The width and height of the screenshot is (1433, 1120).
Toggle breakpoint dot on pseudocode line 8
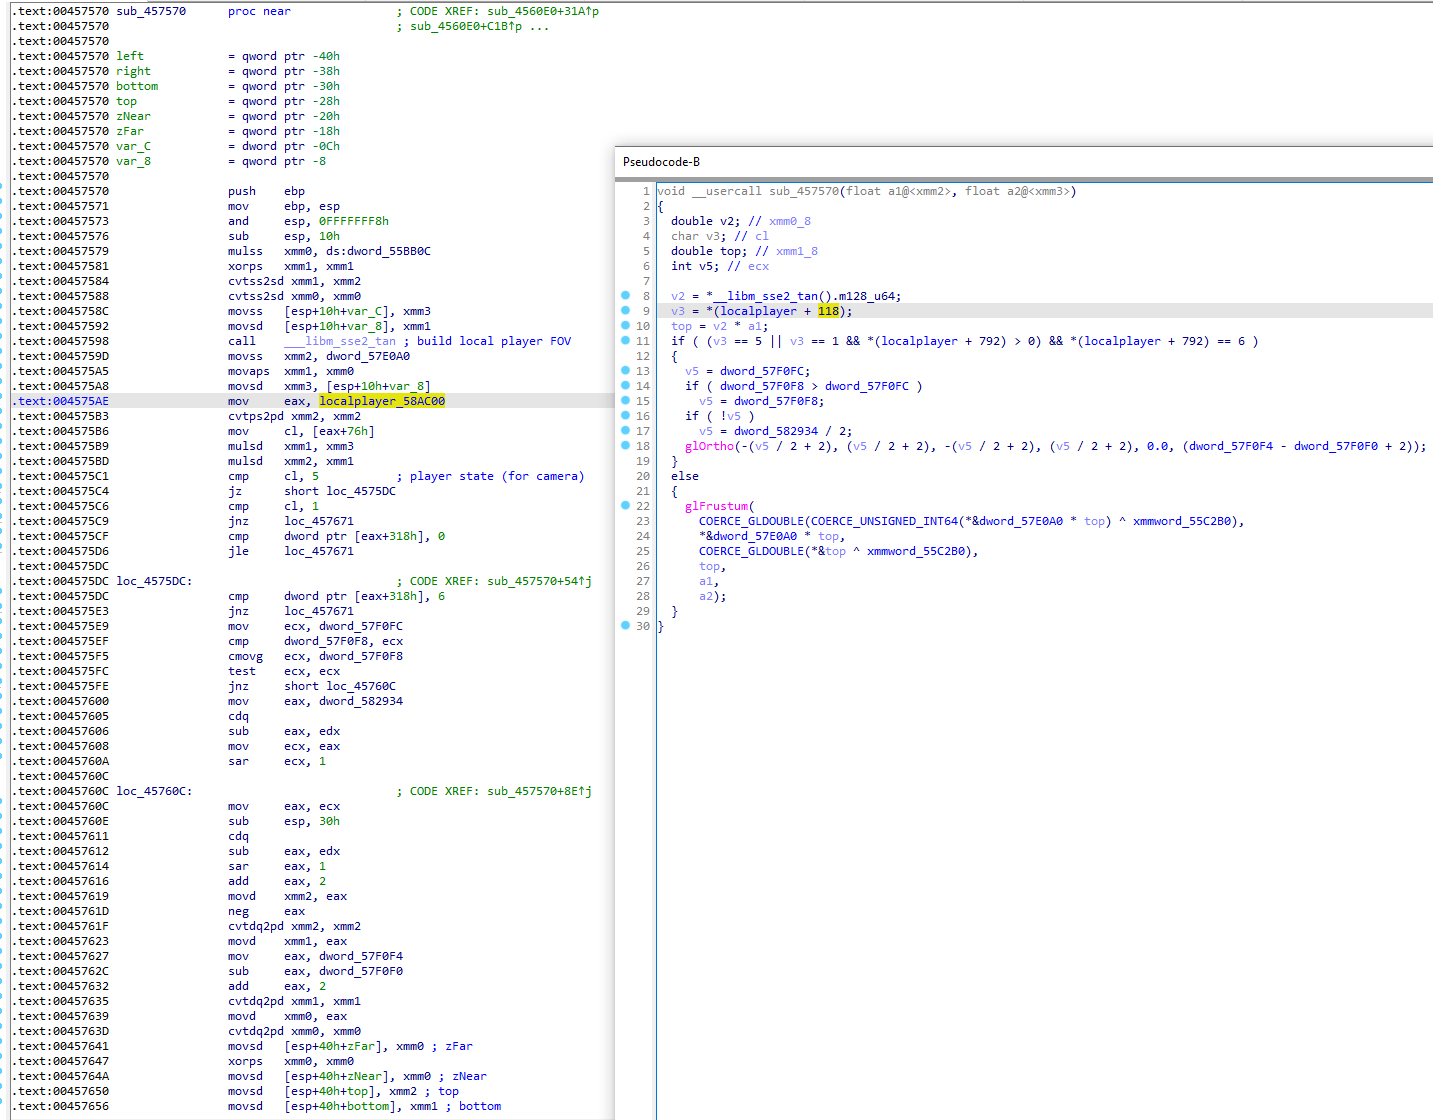[626, 296]
